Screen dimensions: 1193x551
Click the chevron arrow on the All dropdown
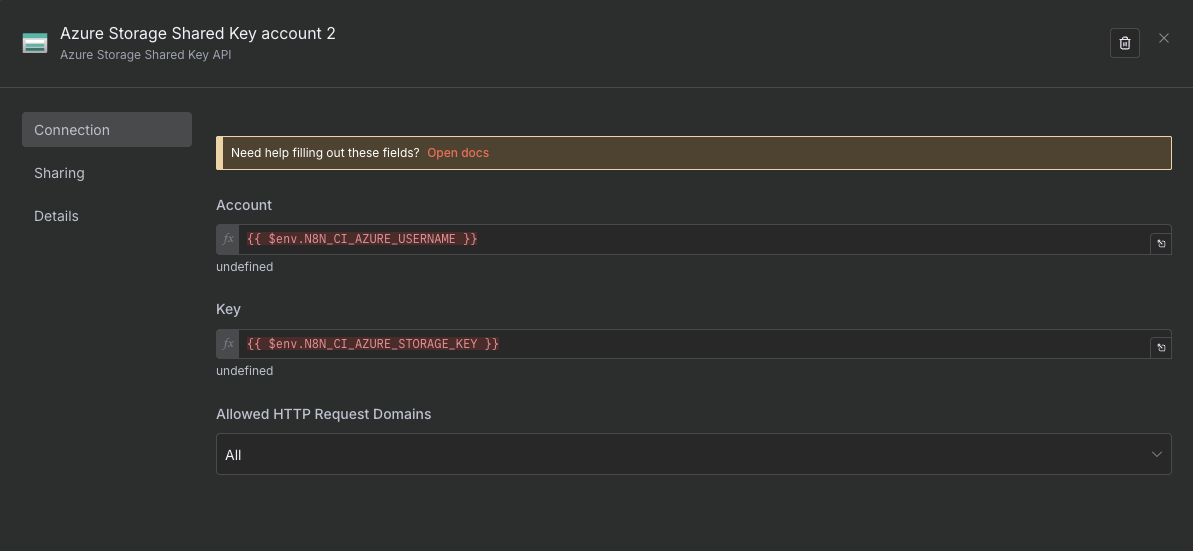pyautogui.click(x=1156, y=454)
